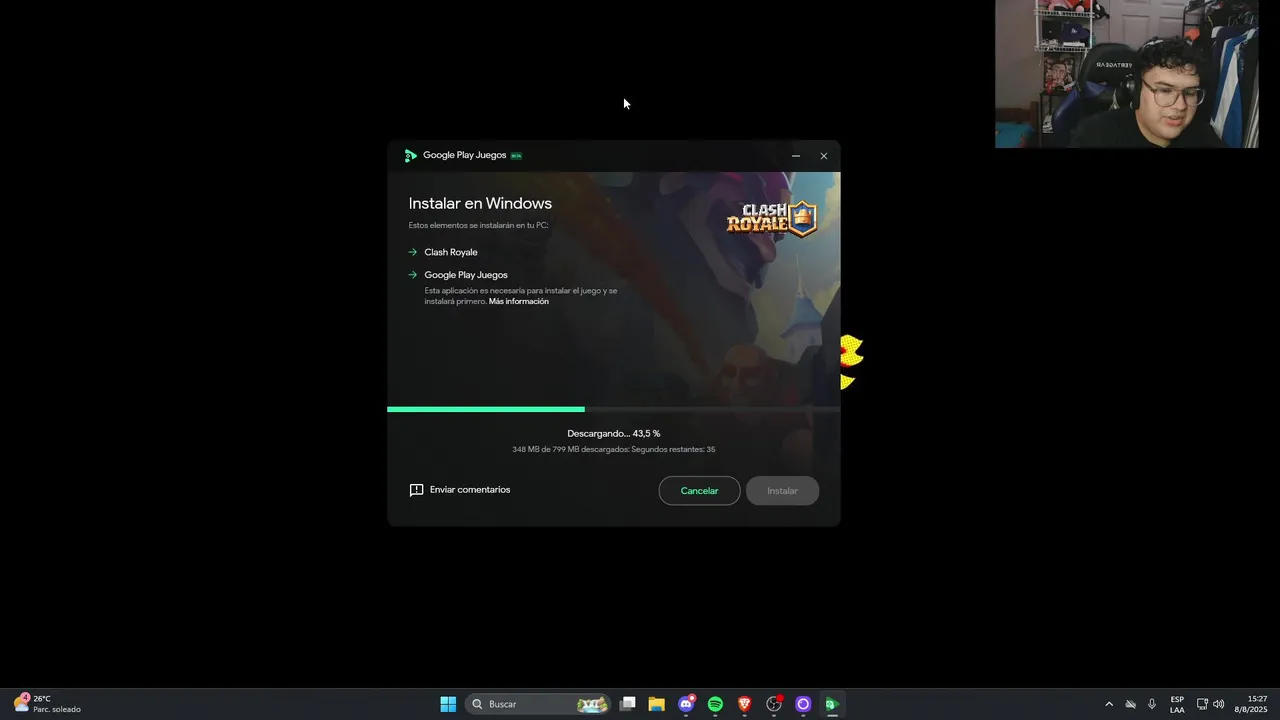
Task: Click the OneDrive cloud tray icon
Action: point(1131,704)
